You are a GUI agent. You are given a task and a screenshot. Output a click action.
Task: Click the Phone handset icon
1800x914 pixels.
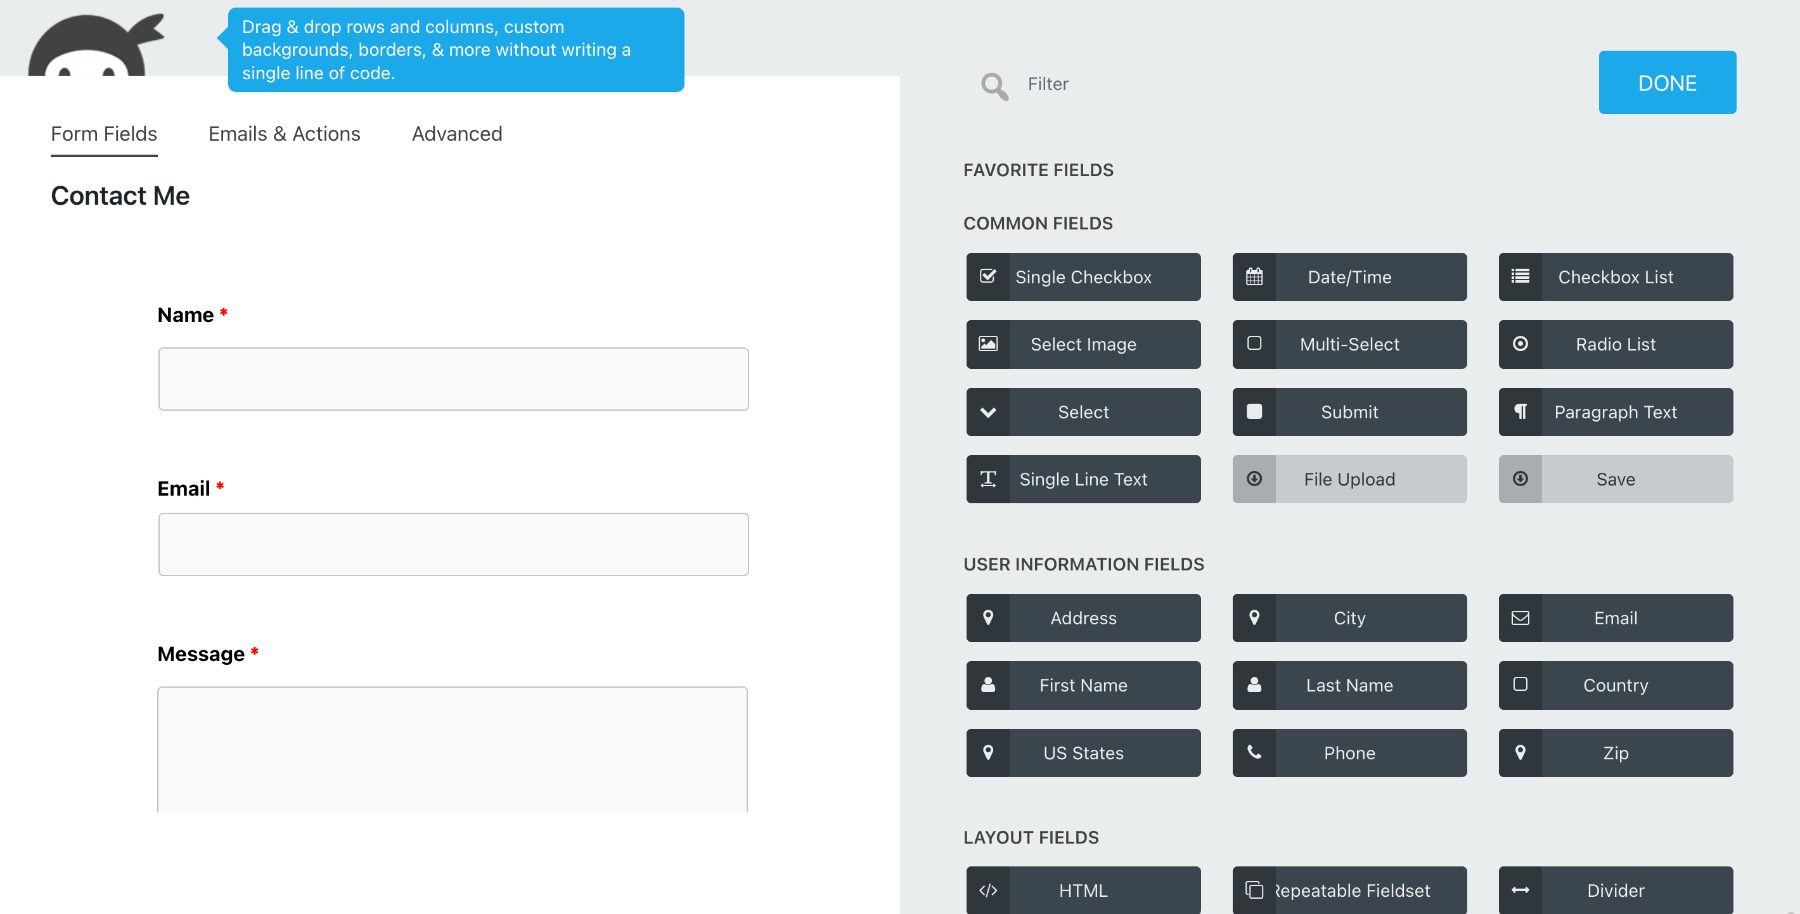click(x=1254, y=752)
